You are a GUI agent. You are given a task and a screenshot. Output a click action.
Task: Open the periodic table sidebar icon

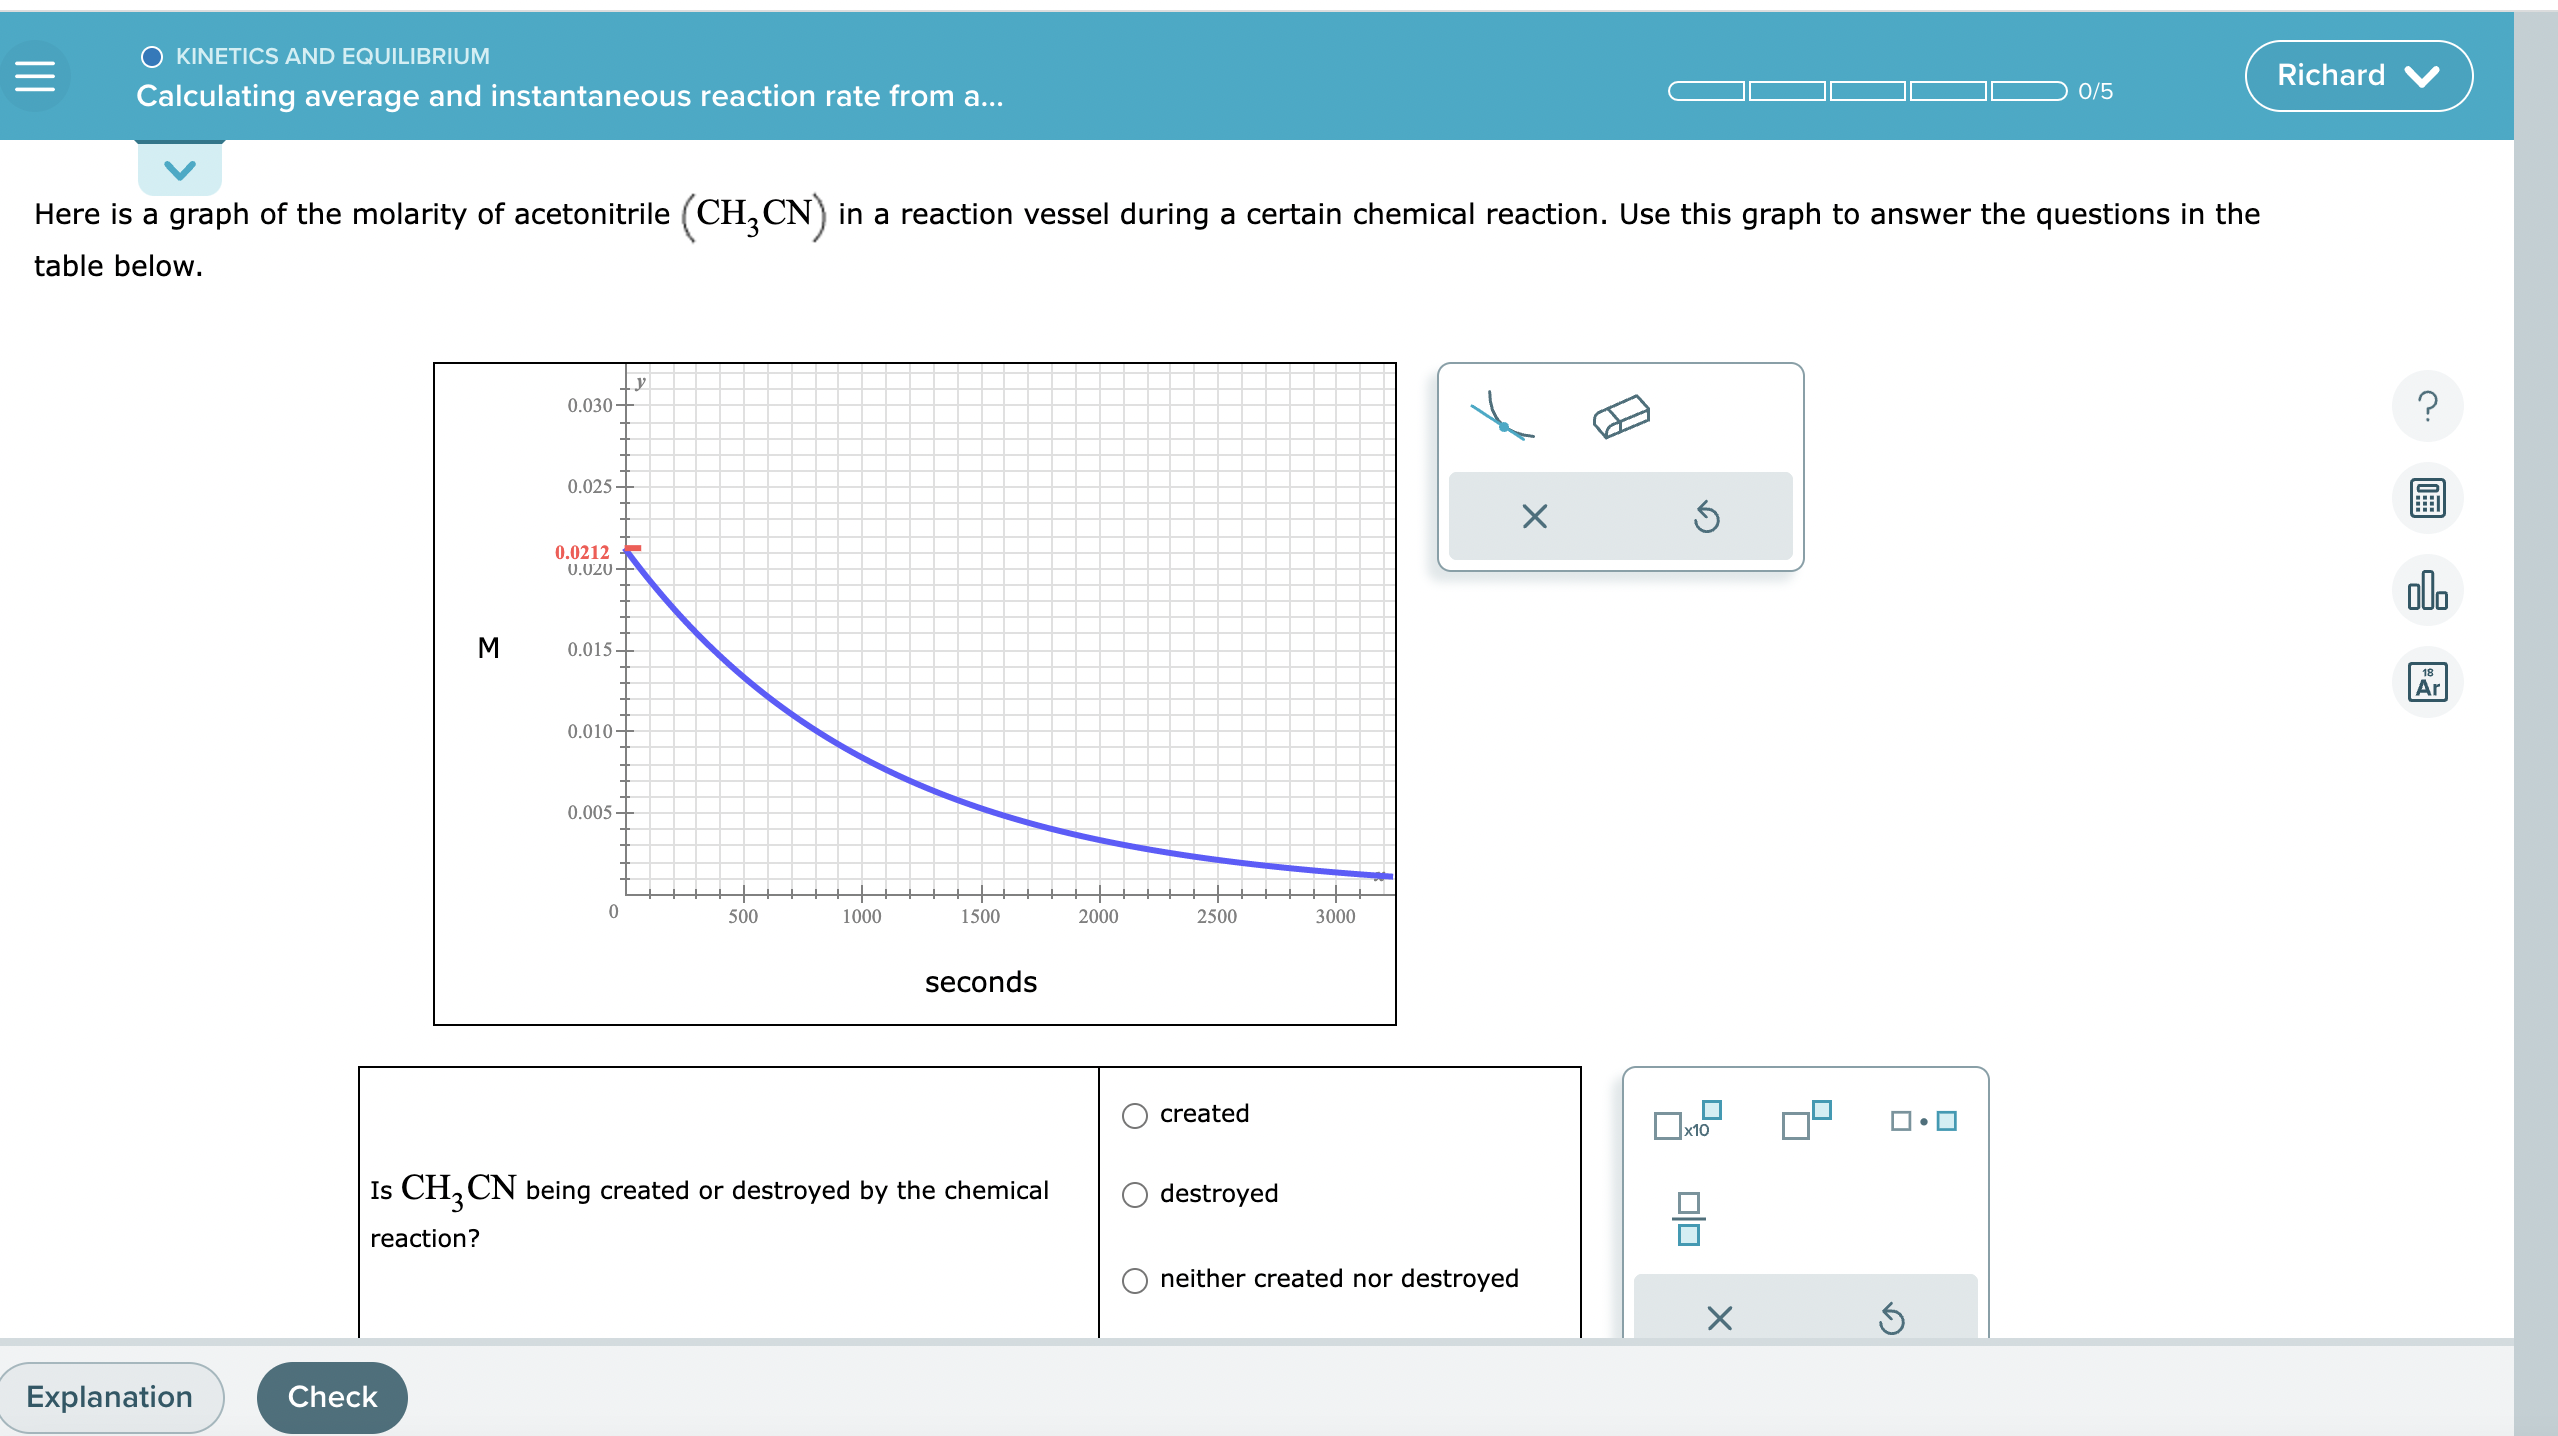2427,682
